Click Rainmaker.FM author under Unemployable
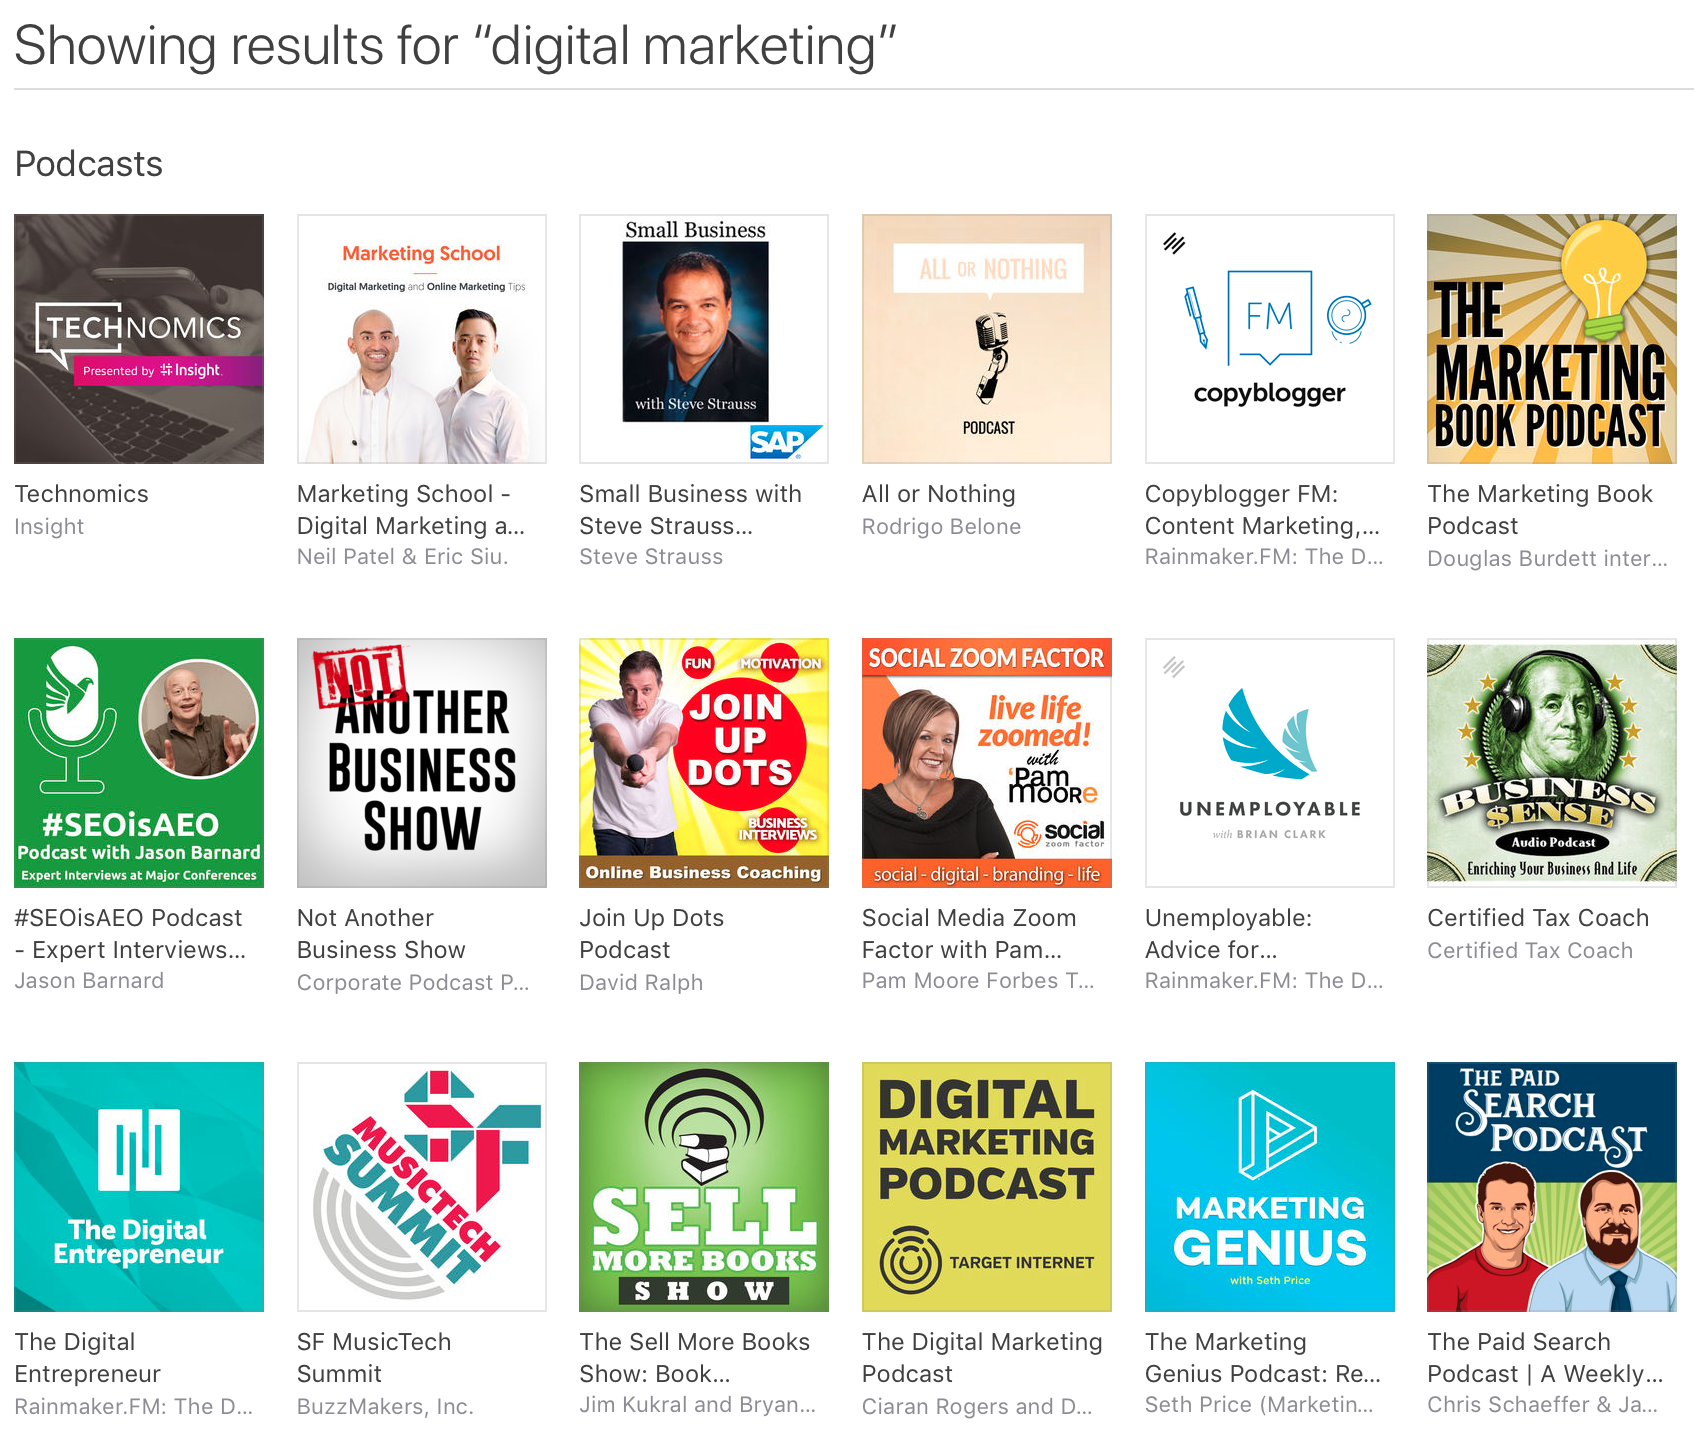 (1264, 981)
